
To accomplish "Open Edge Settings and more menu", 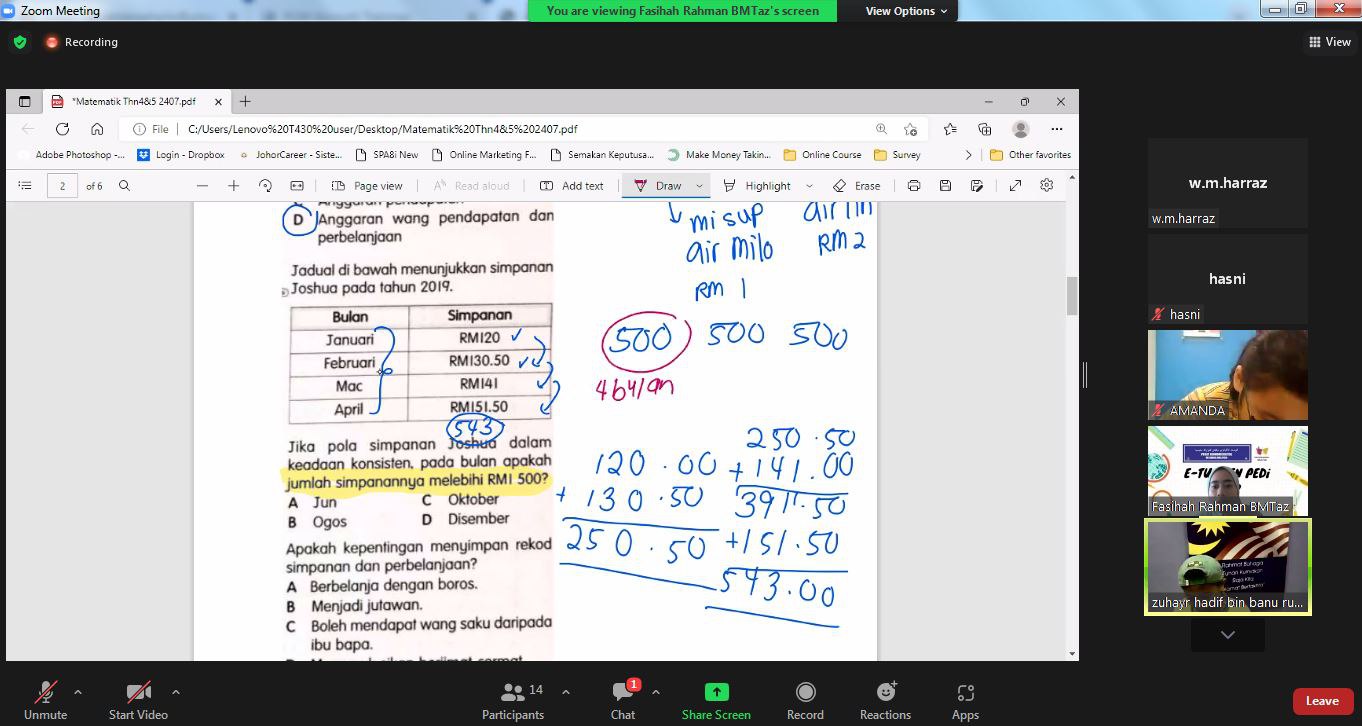I will click(x=1057, y=129).
